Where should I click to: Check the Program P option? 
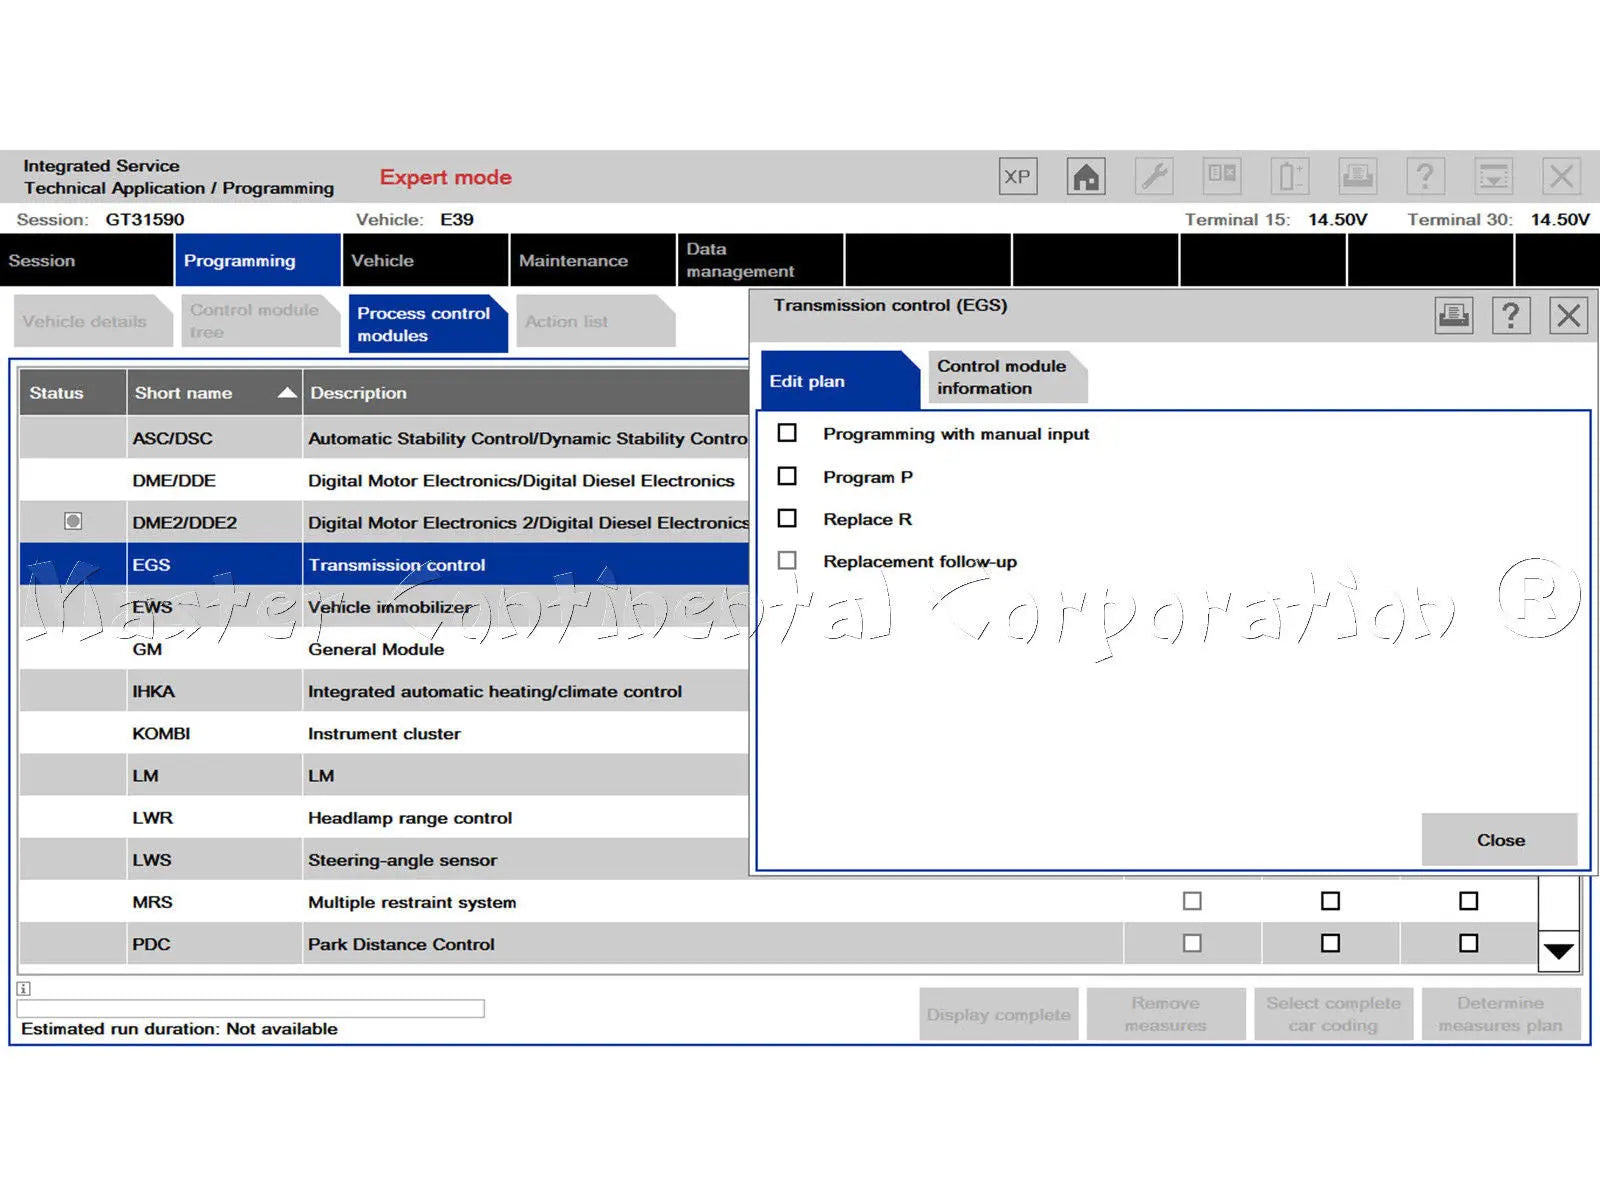787,476
